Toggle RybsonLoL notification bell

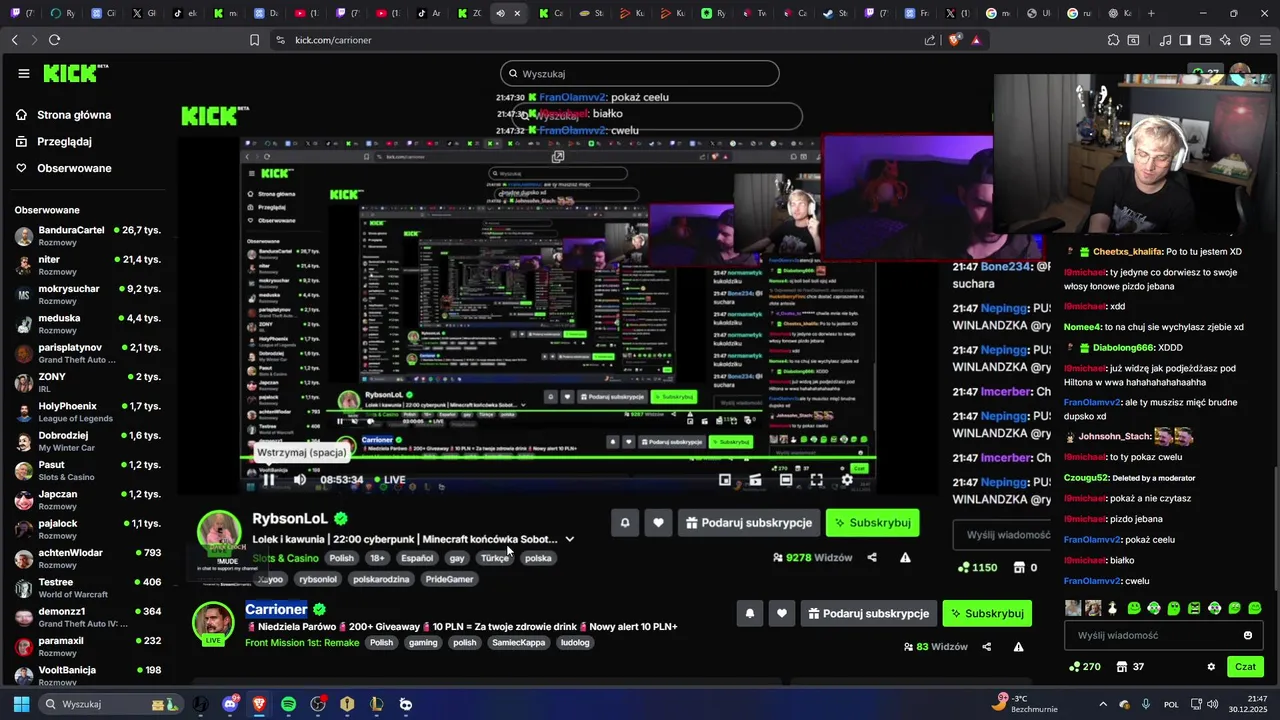point(625,523)
